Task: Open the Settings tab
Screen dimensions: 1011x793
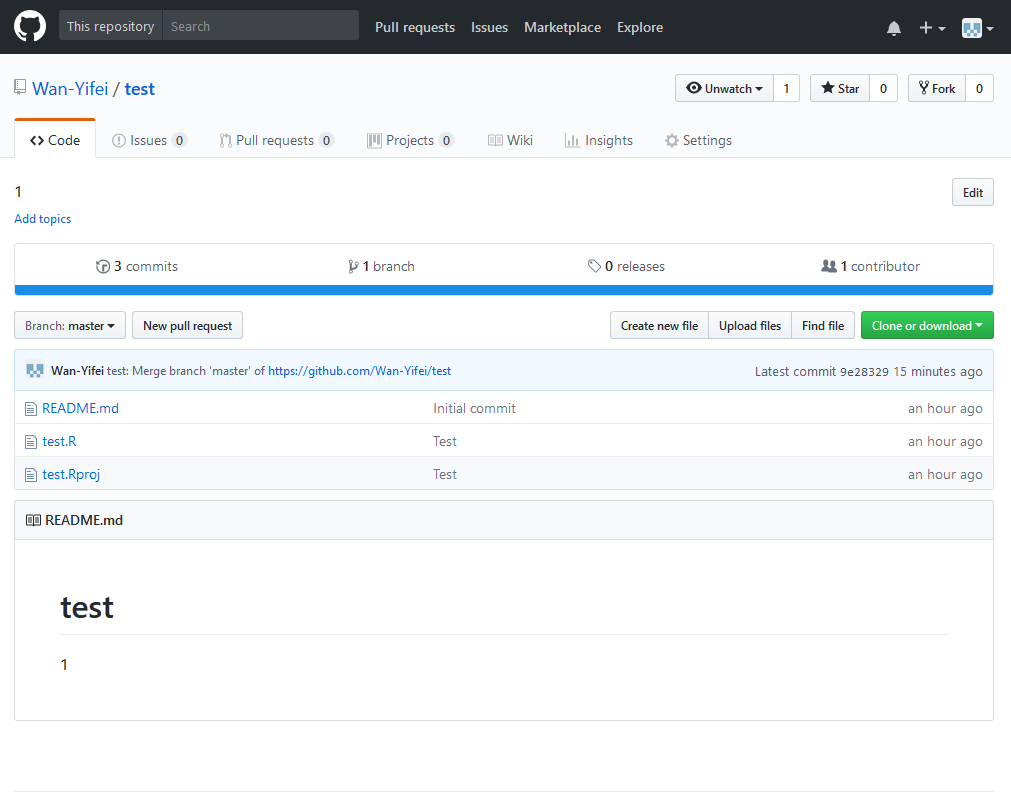Action: (x=698, y=140)
